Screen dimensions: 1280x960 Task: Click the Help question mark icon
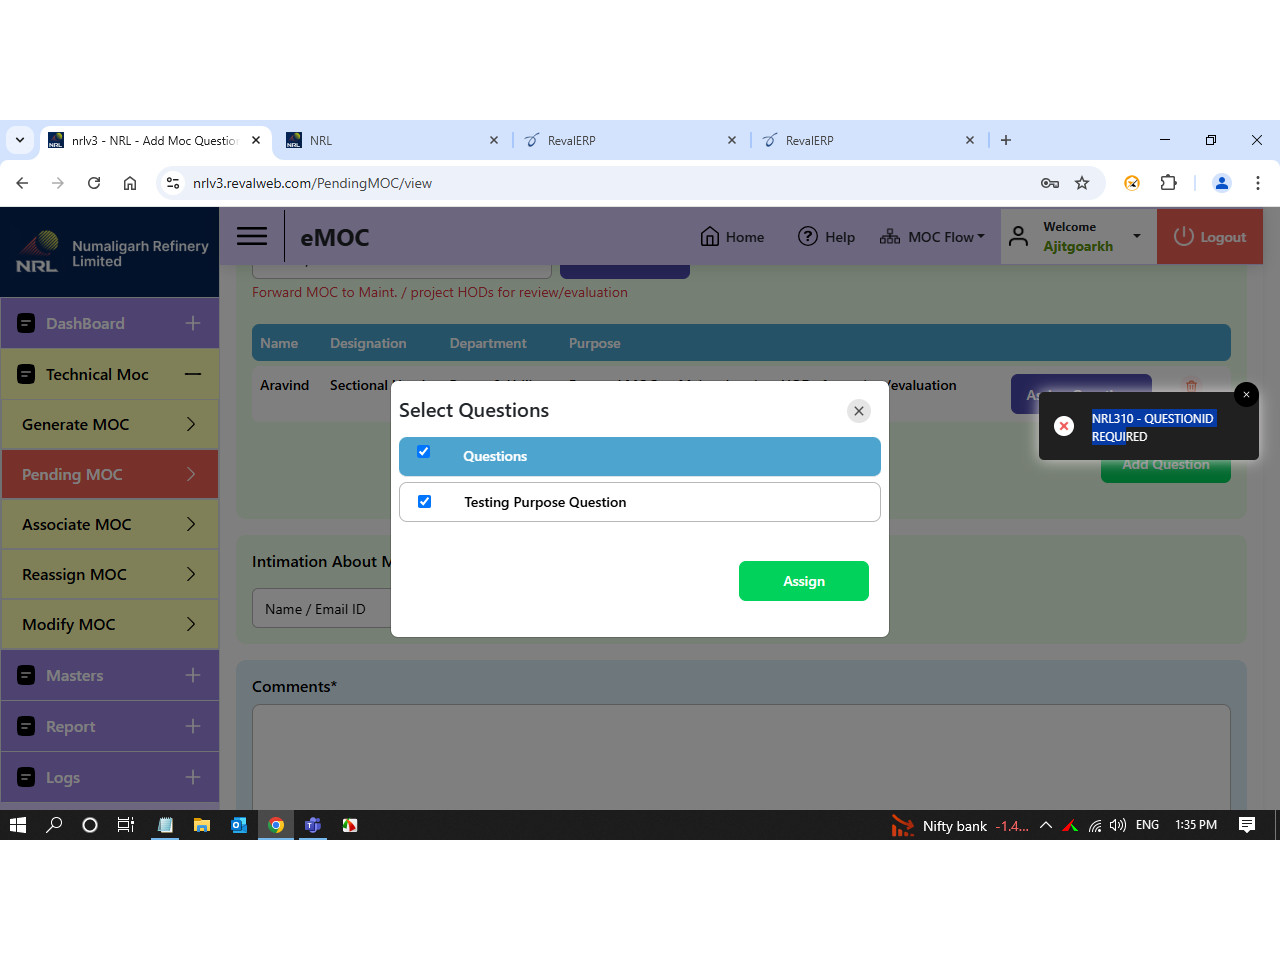point(807,237)
